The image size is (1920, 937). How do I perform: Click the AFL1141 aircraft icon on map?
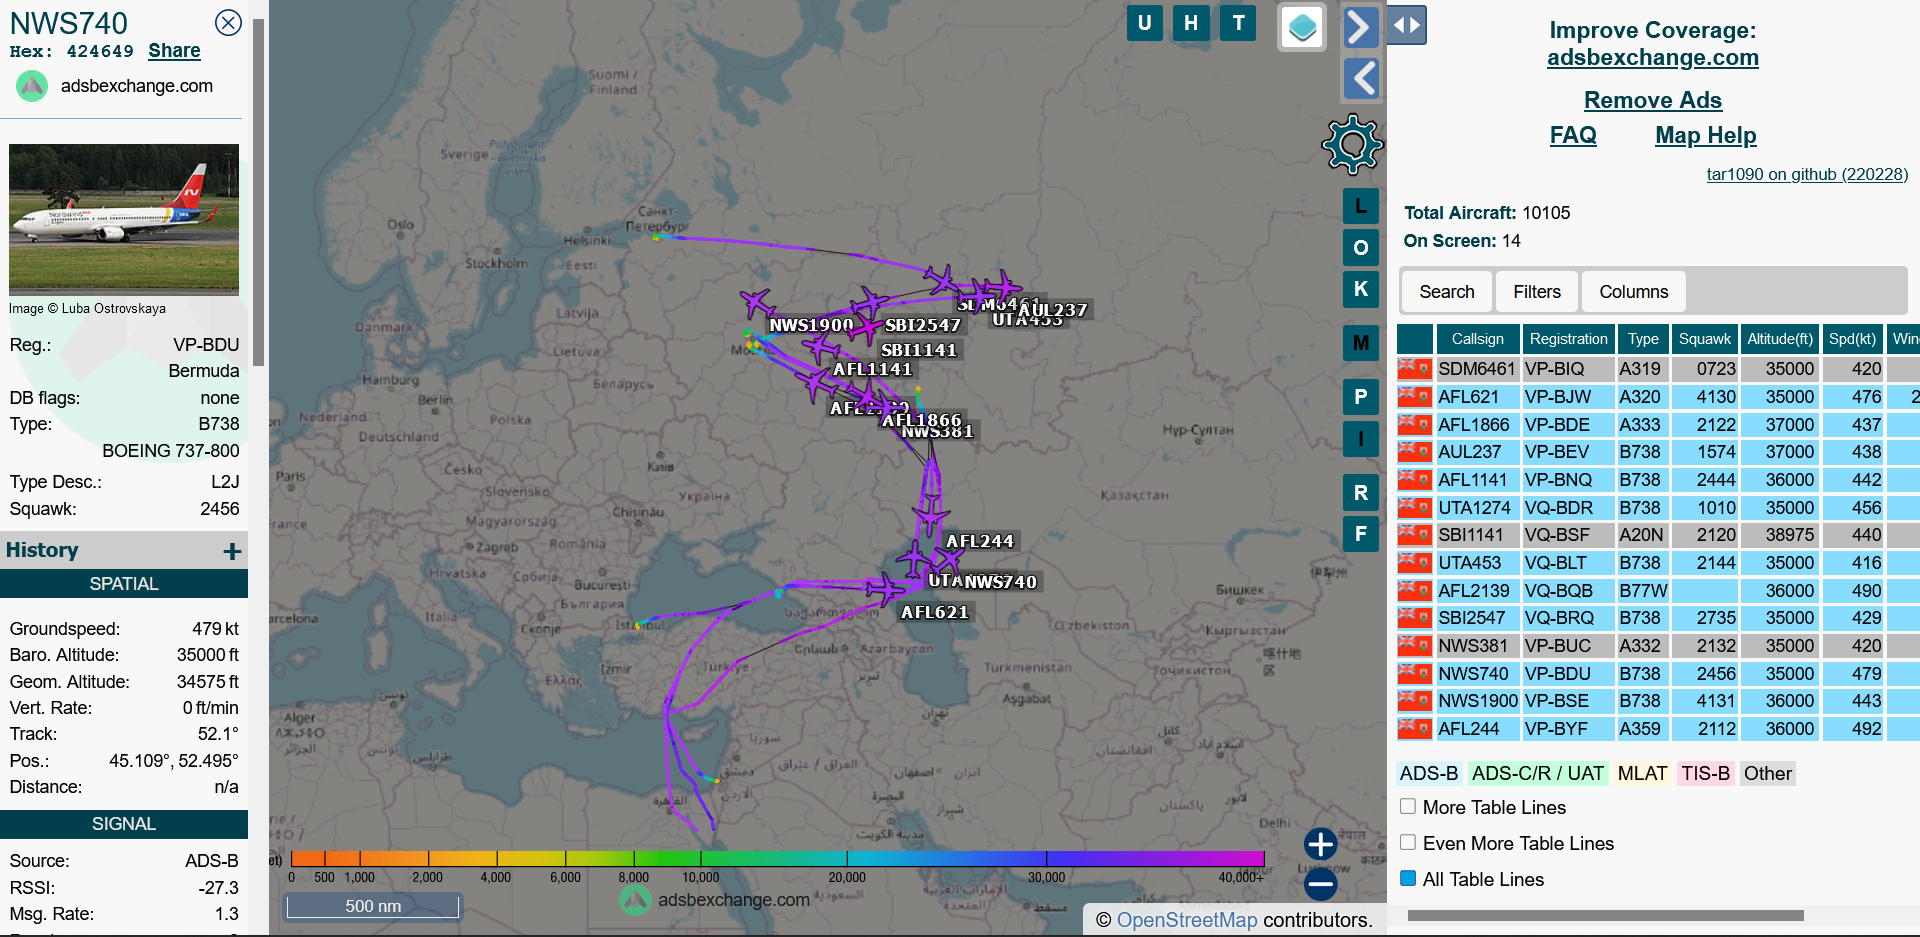821,348
